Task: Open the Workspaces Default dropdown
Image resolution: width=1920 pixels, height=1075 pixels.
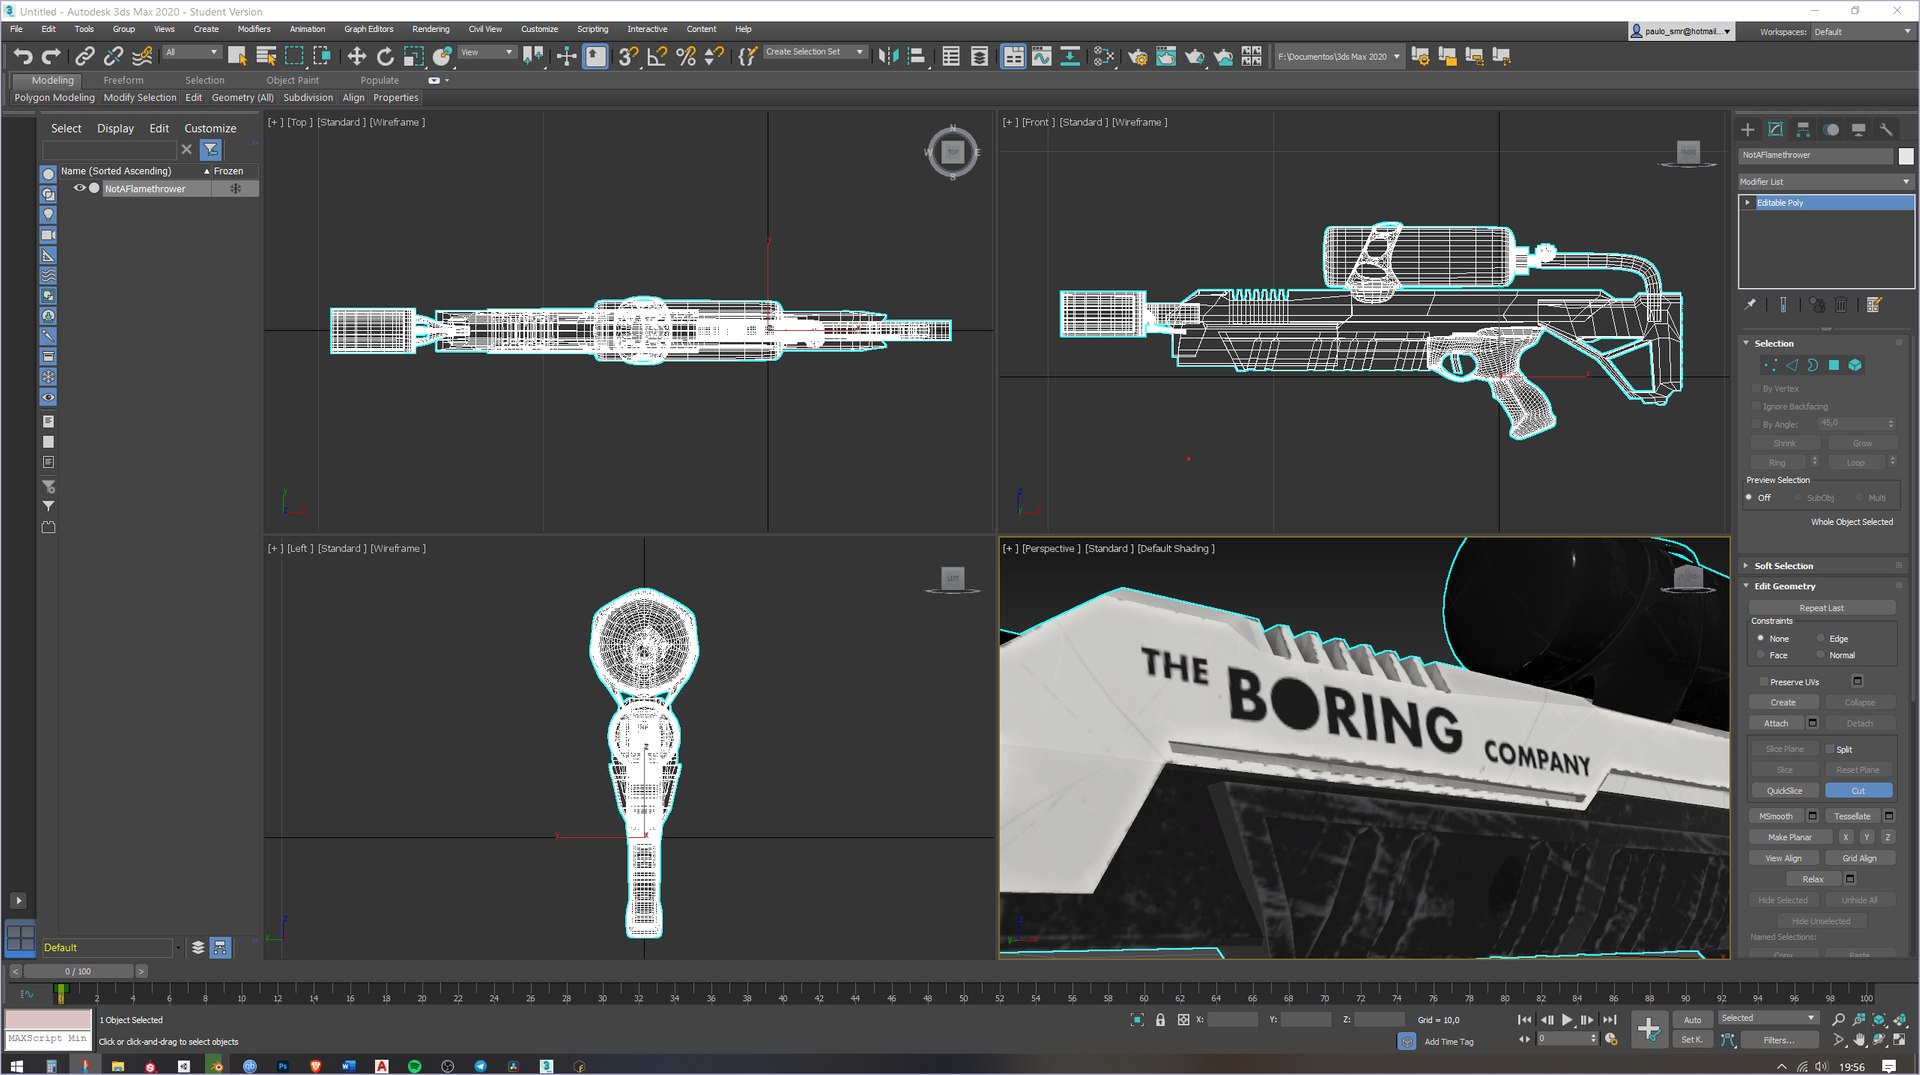Action: click(1863, 32)
